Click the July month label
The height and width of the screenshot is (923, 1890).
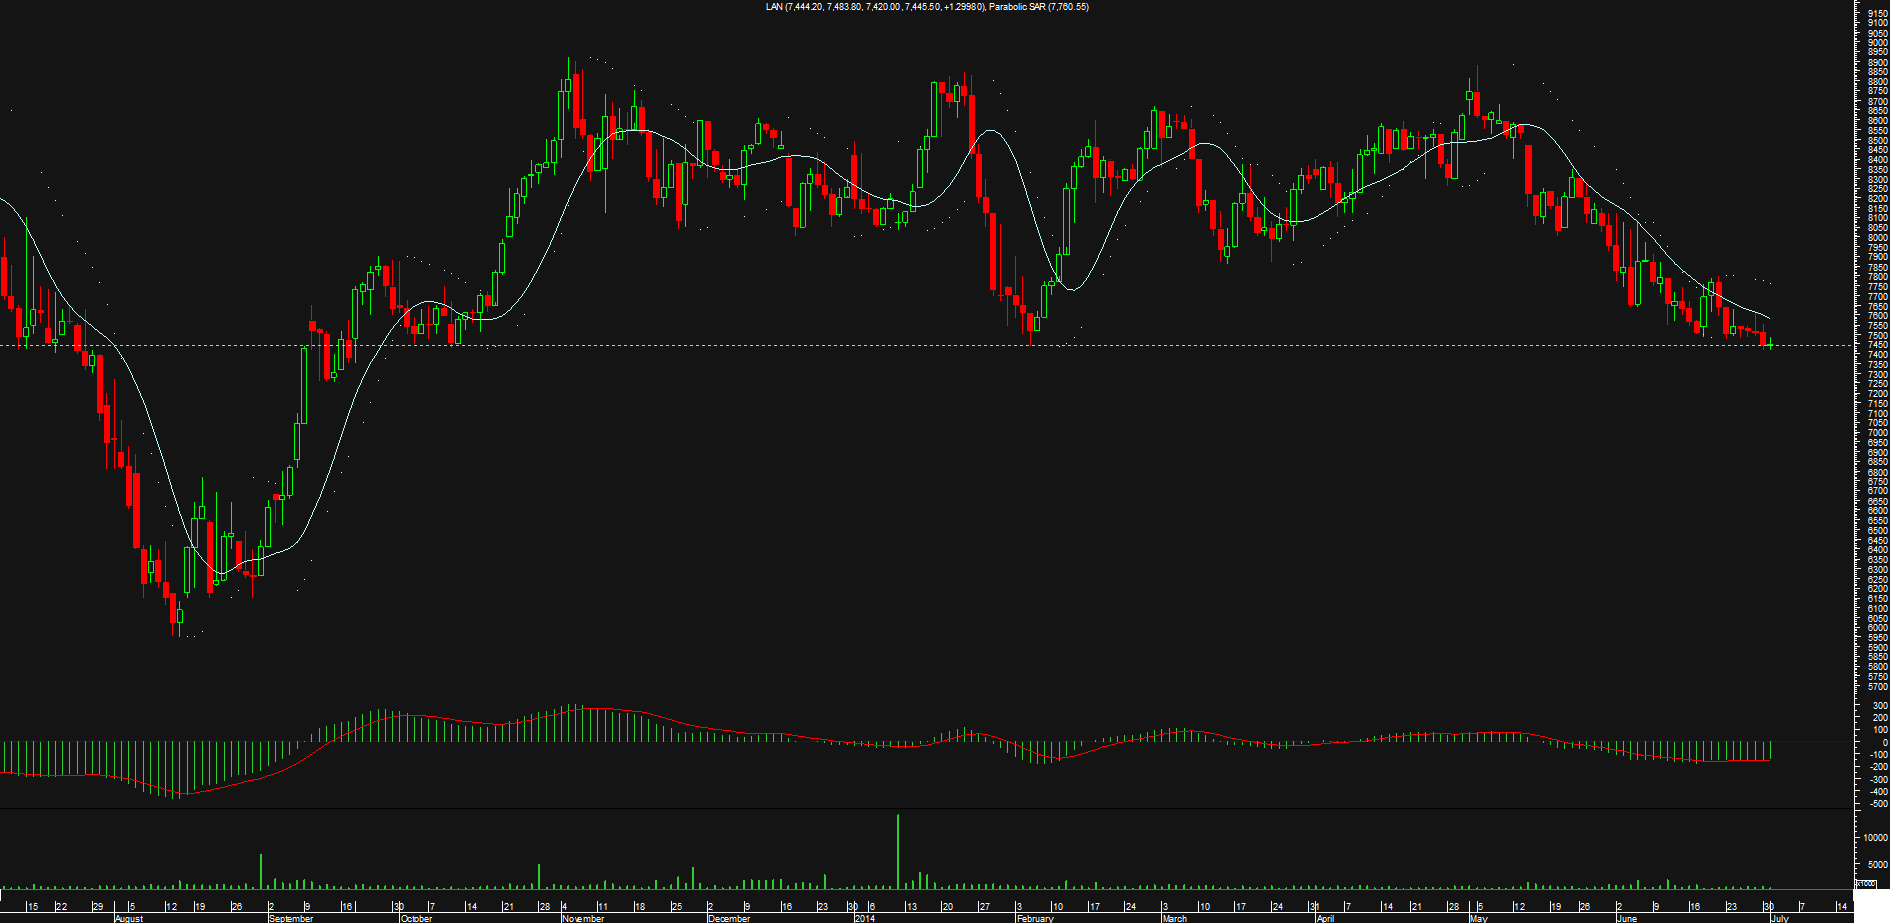pyautogui.click(x=1780, y=918)
